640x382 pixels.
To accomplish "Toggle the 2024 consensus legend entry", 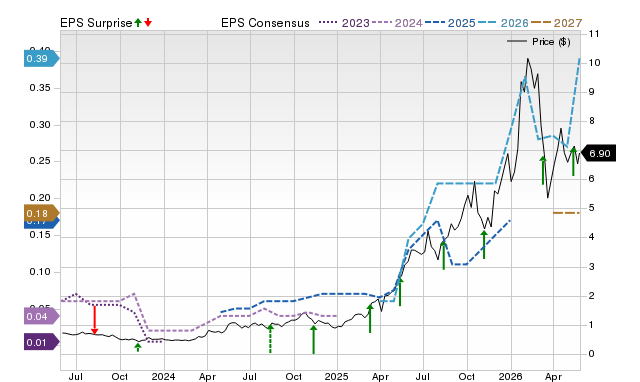I will click(x=397, y=23).
